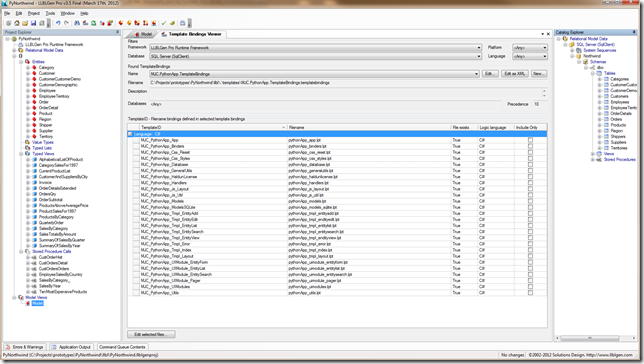This screenshot has width=644, height=364.
Task: Click the pythonApp_js_util.lpt filename cell
Action: 369,195
